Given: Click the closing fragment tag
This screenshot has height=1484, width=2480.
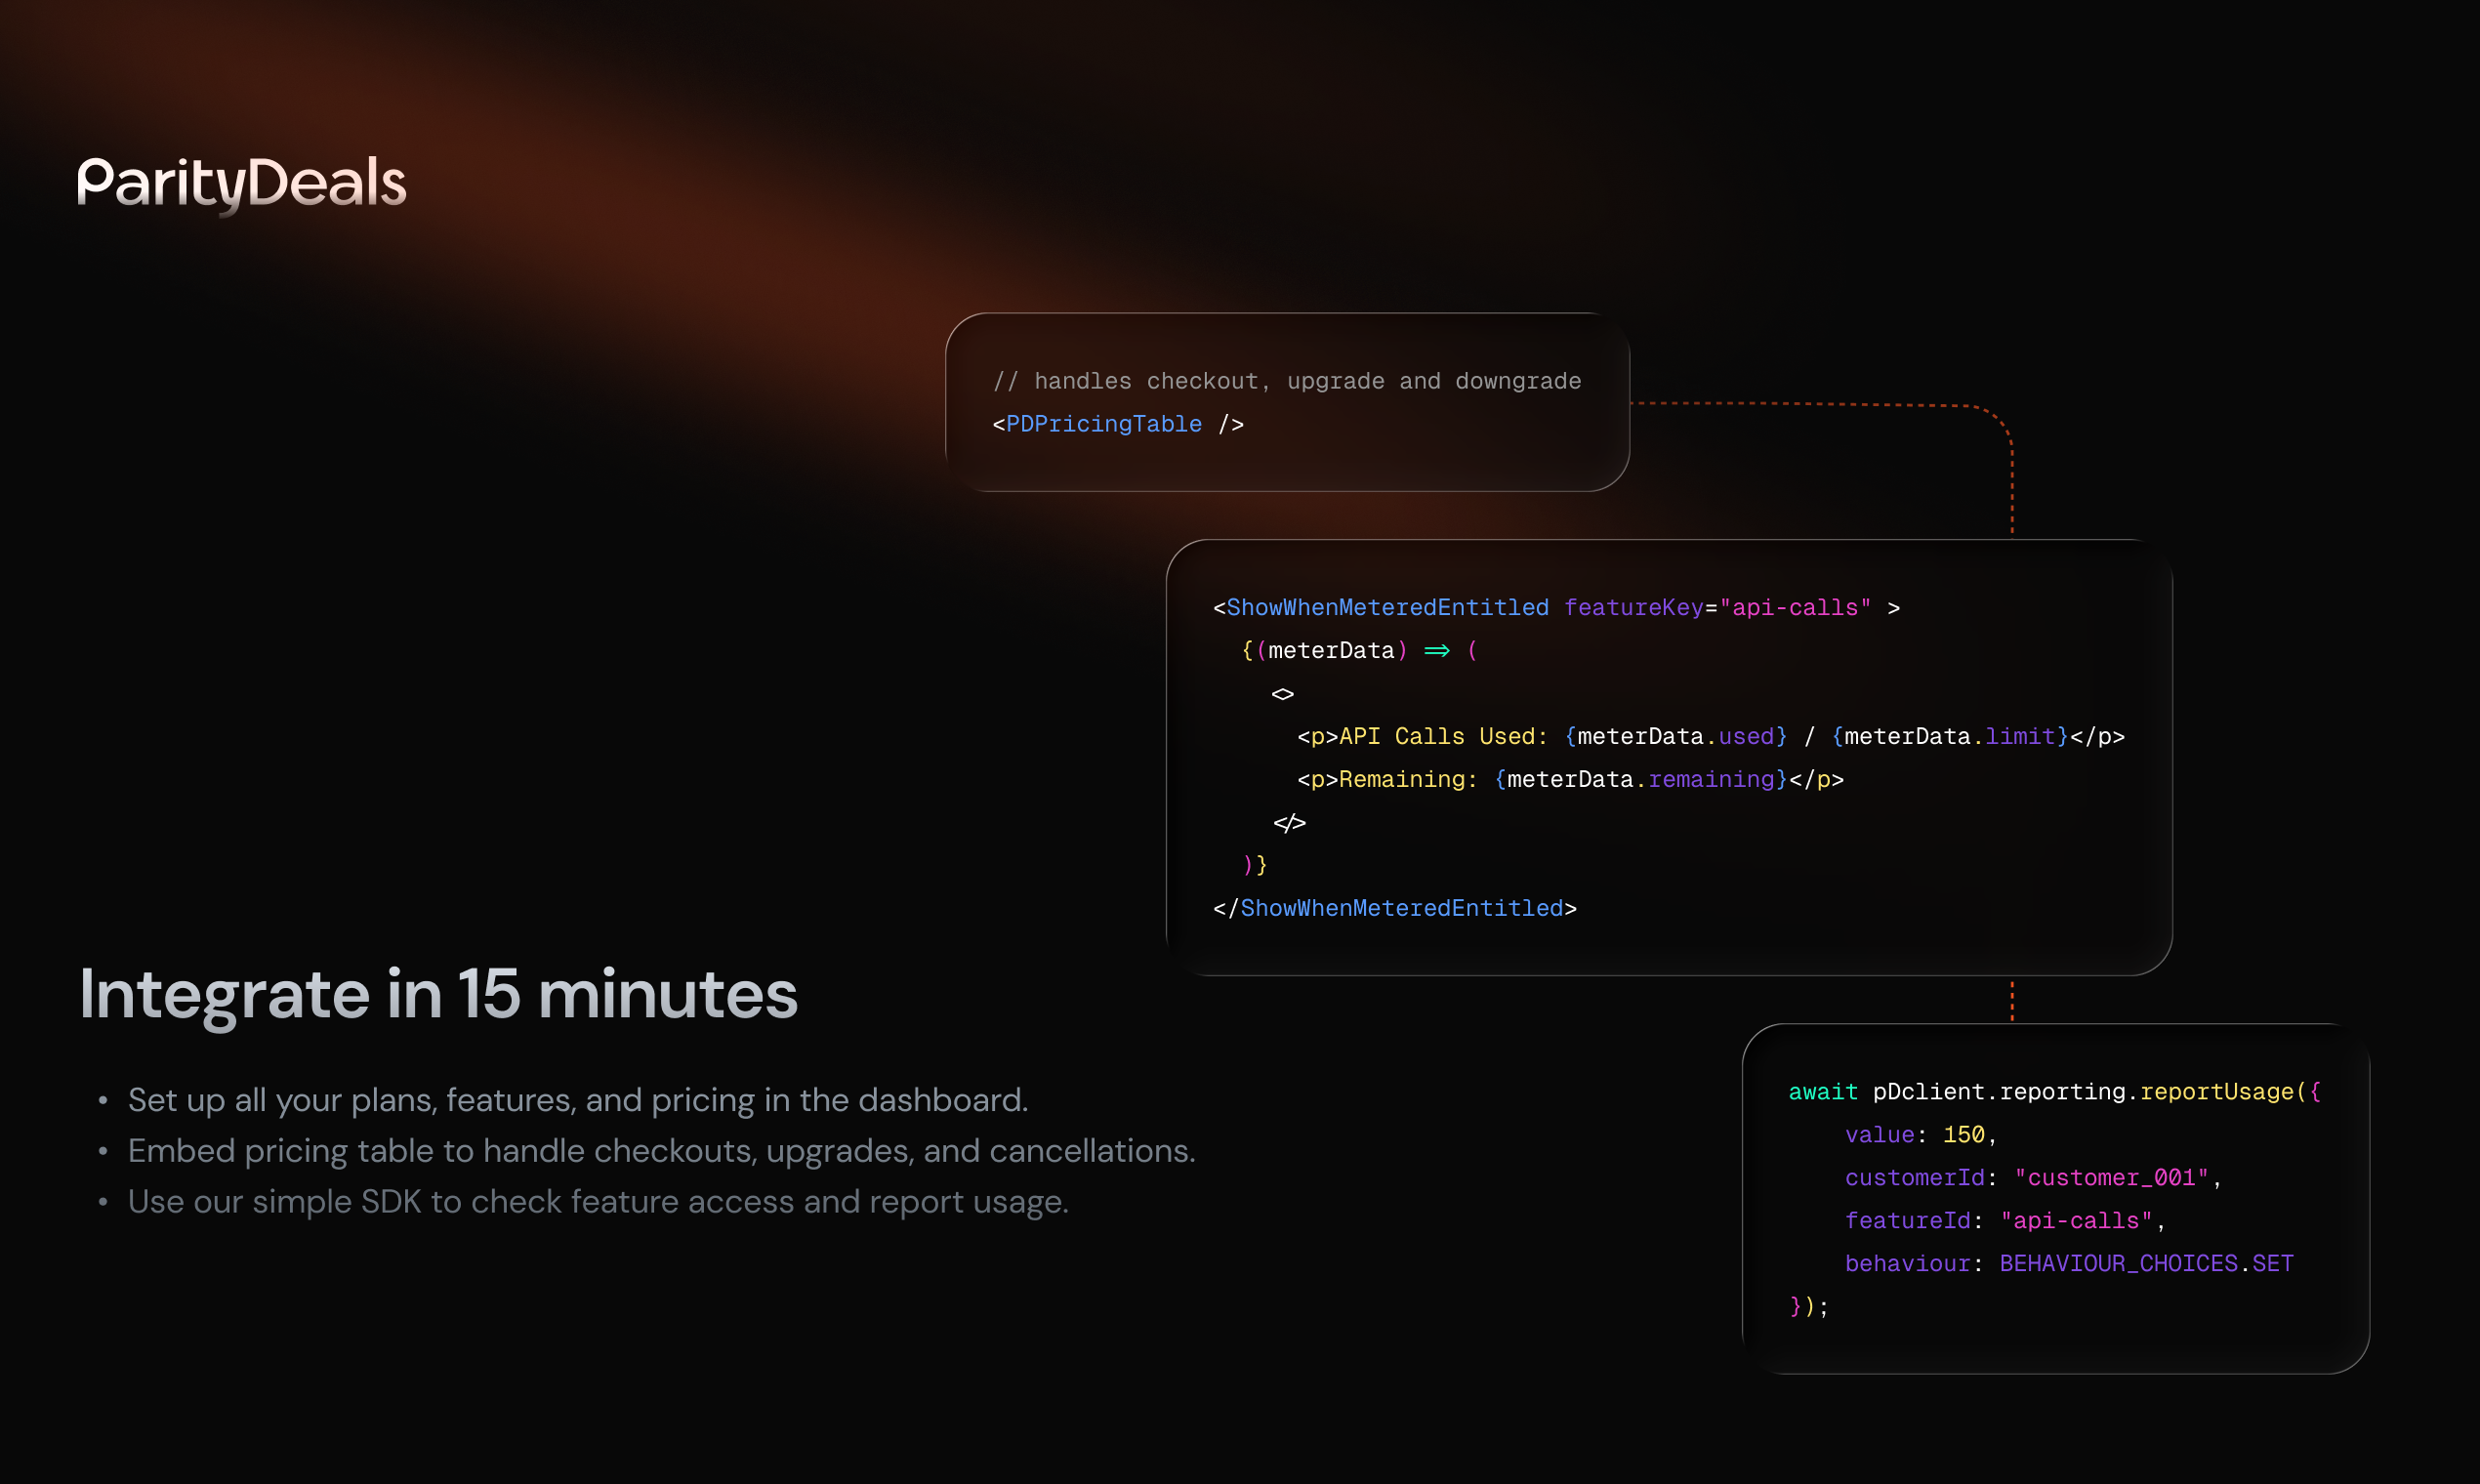Looking at the screenshot, I should tap(1289, 822).
